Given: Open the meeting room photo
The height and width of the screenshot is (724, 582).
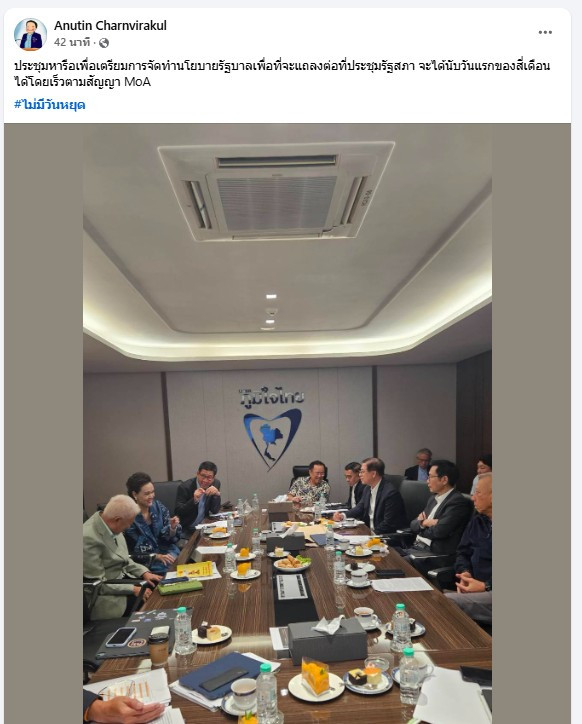Looking at the screenshot, I should coord(287,423).
